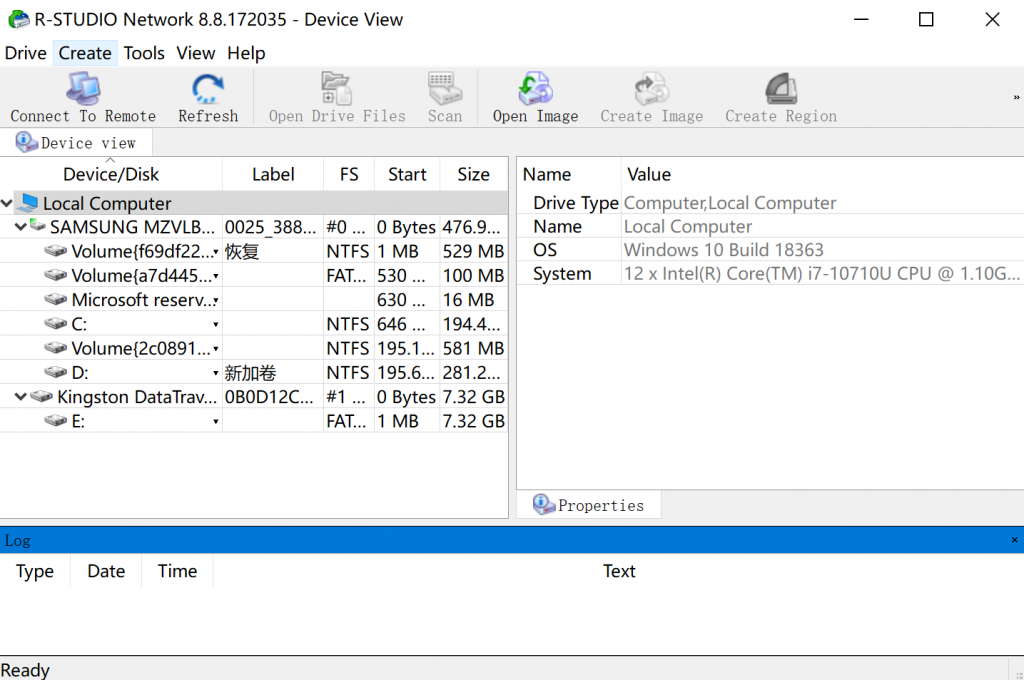Screen dimensions: 1024x680
Task: Click the Open Drive Files icon
Action: point(336,88)
